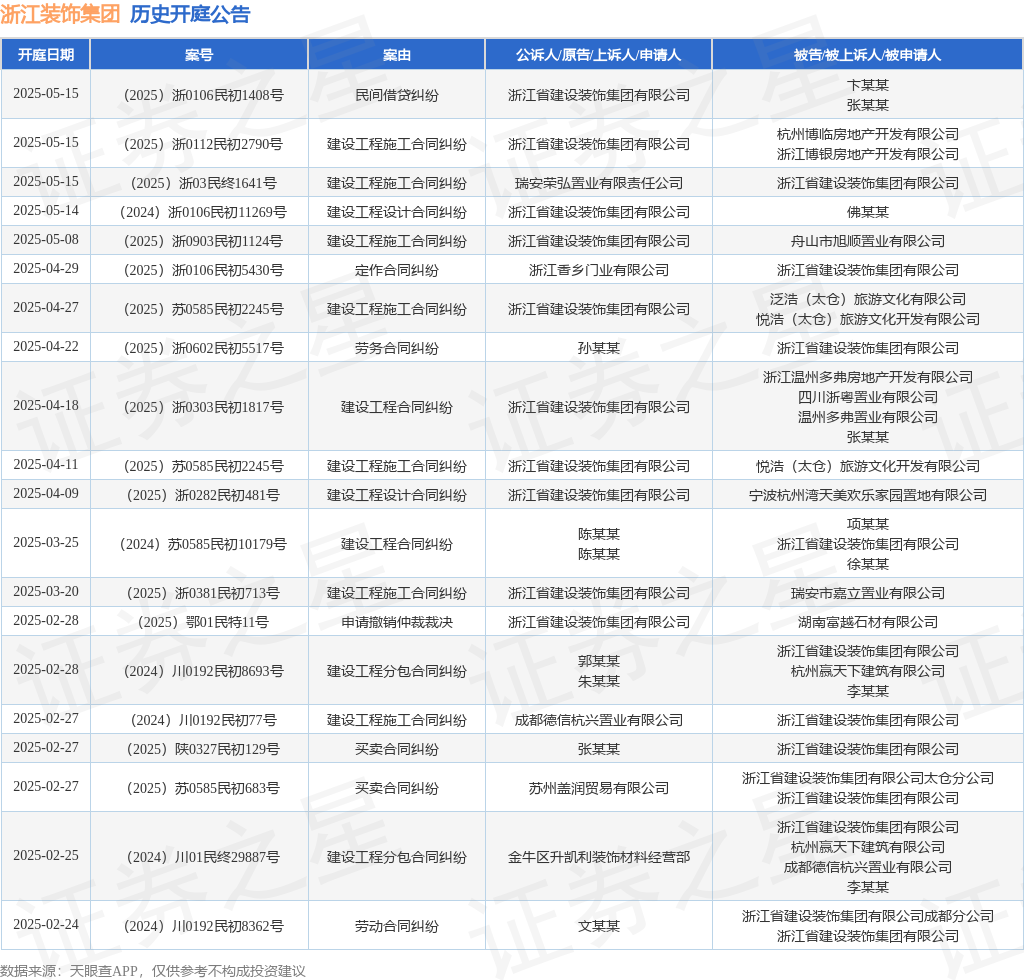Screen dimensions: 1024x980
Task: Select the 定作合同纠纷 cause cell
Action: pyautogui.click(x=396, y=270)
